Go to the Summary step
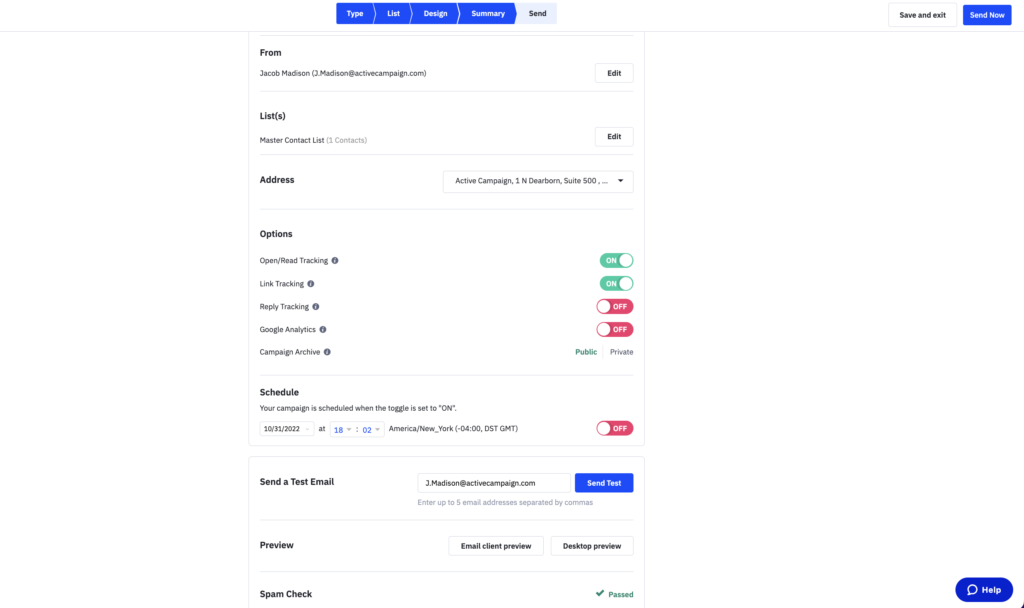The height and width of the screenshot is (608, 1024). click(488, 14)
